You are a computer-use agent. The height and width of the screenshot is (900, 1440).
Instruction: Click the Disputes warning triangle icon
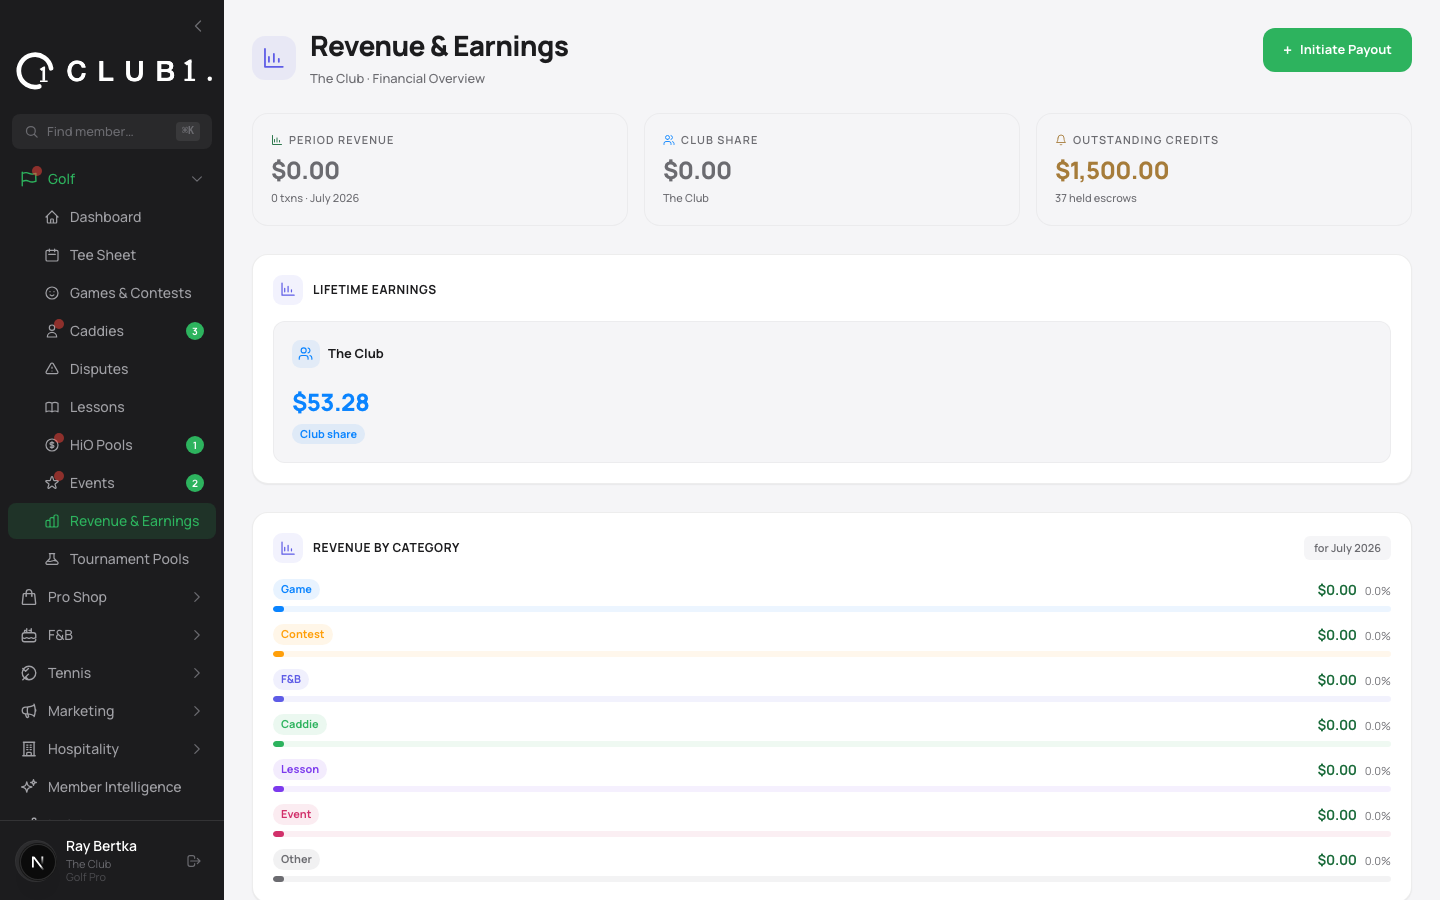(52, 369)
